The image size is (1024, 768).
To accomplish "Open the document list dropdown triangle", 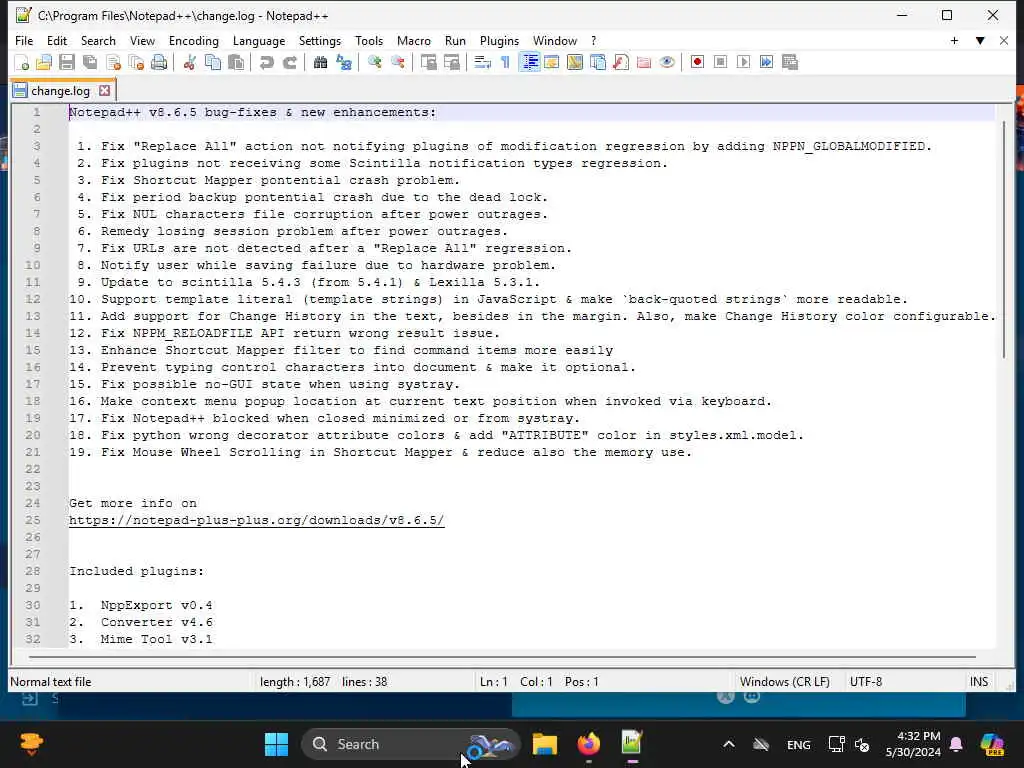I will [980, 40].
